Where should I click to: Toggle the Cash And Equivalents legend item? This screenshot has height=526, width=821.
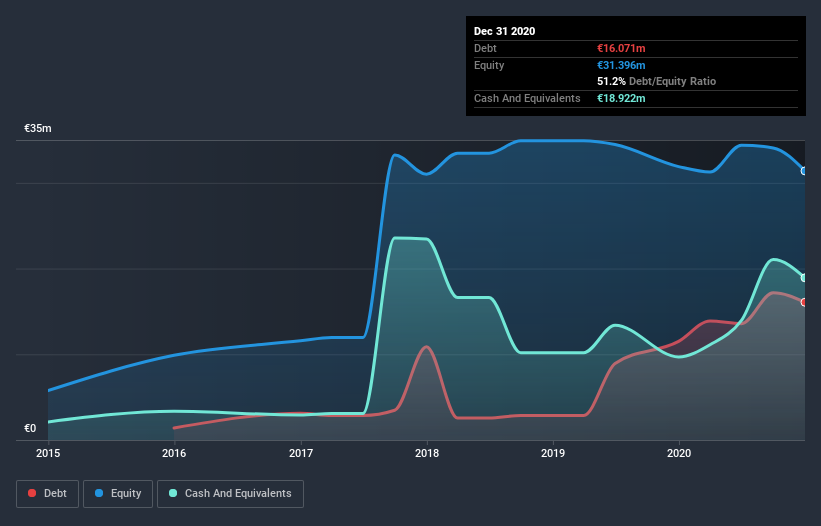click(230, 494)
